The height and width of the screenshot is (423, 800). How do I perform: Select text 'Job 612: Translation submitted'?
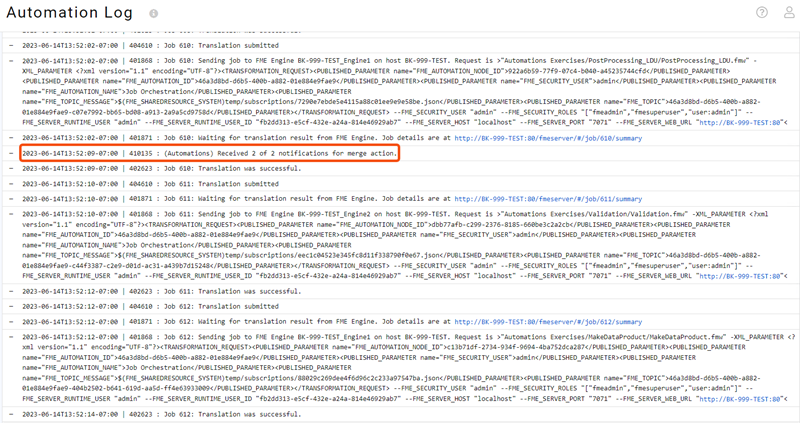(221, 307)
